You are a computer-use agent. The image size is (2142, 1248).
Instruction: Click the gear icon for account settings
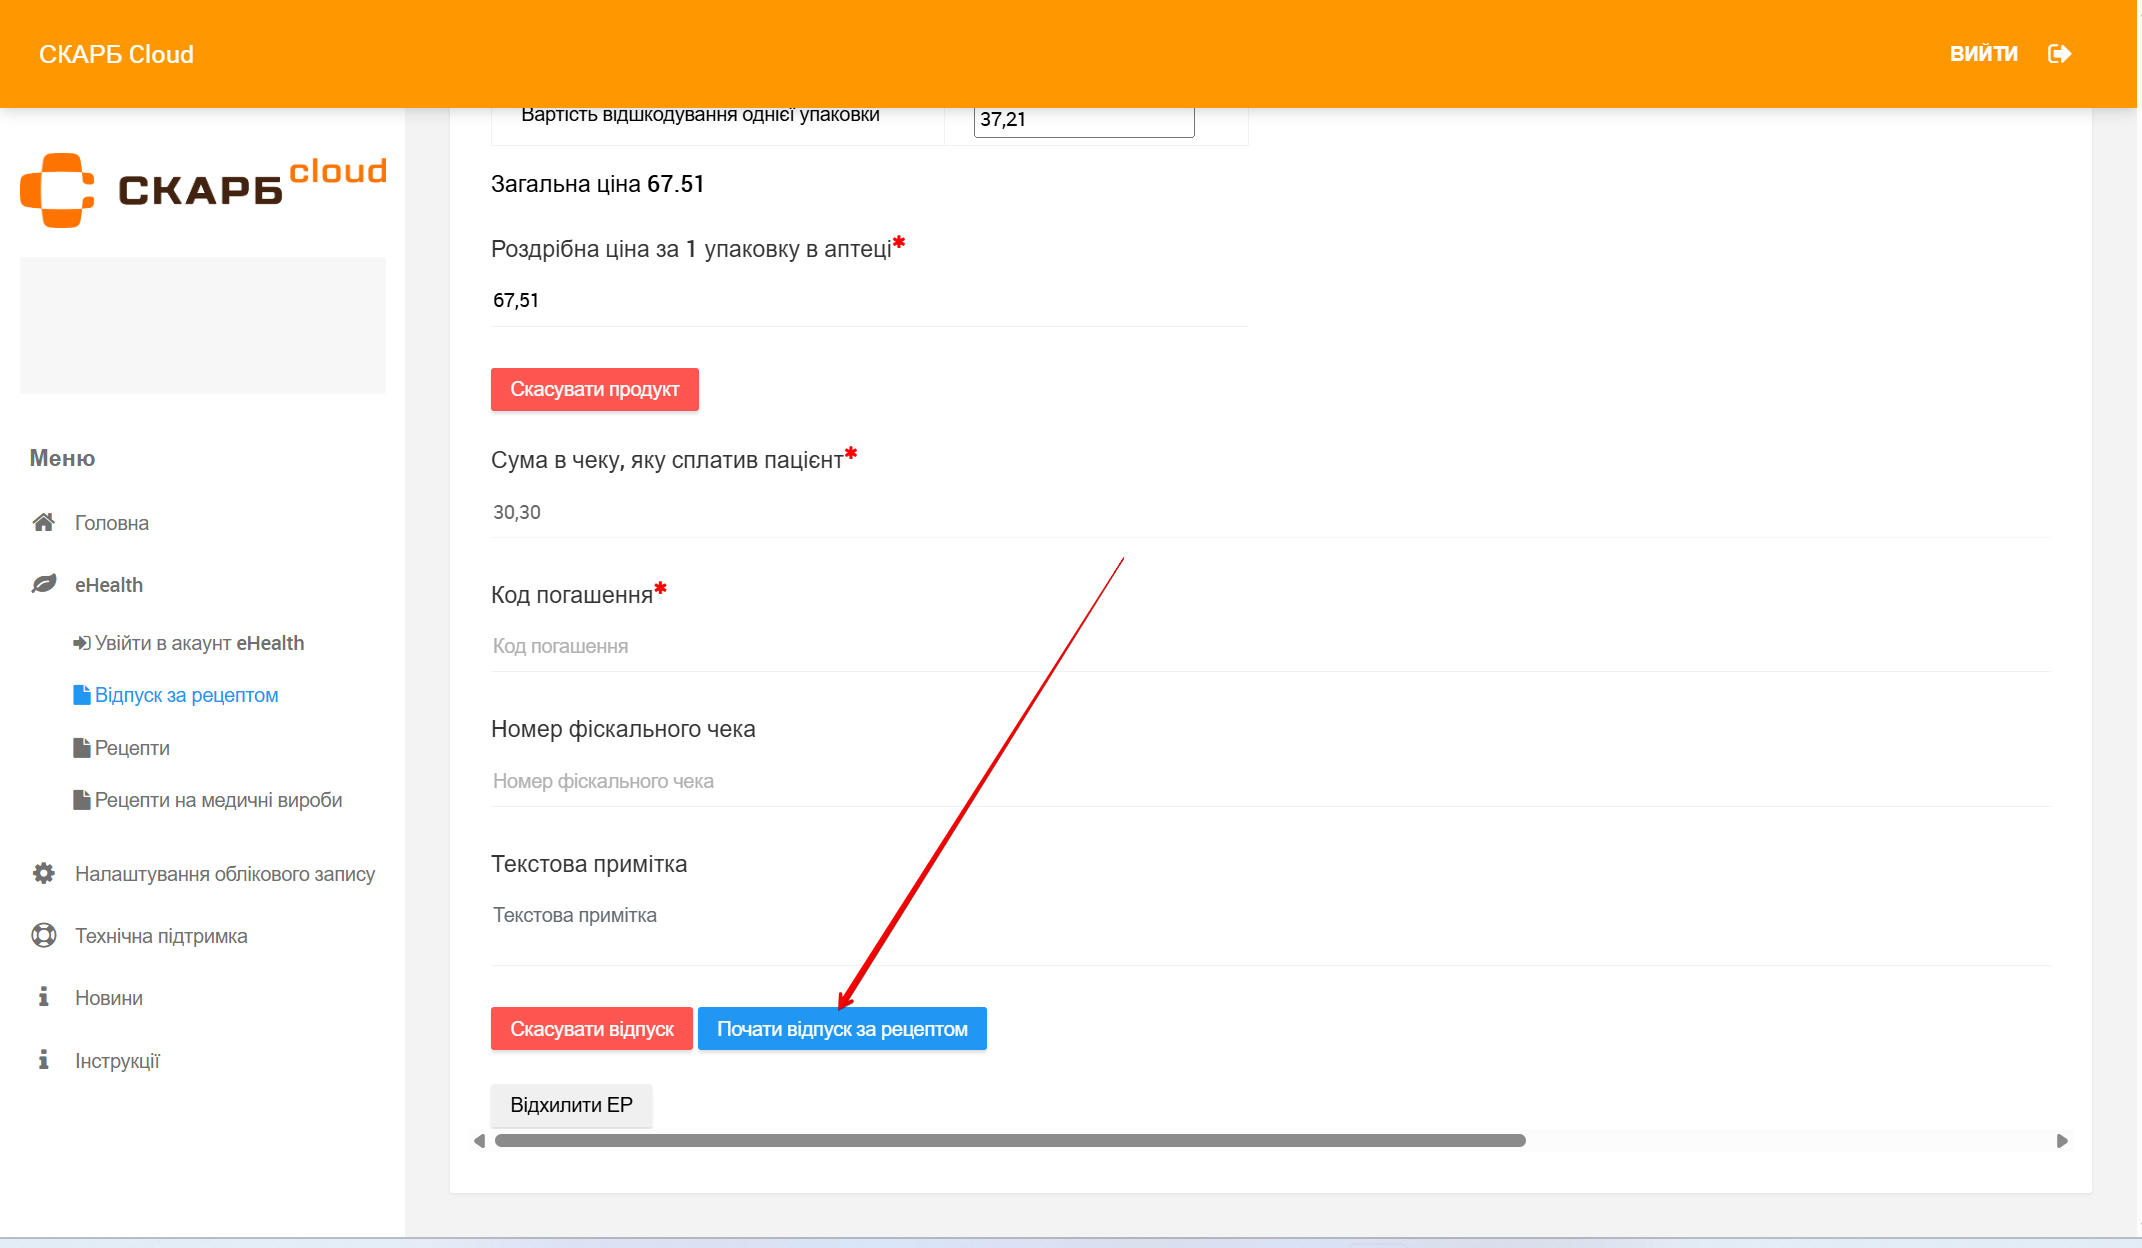click(43, 873)
